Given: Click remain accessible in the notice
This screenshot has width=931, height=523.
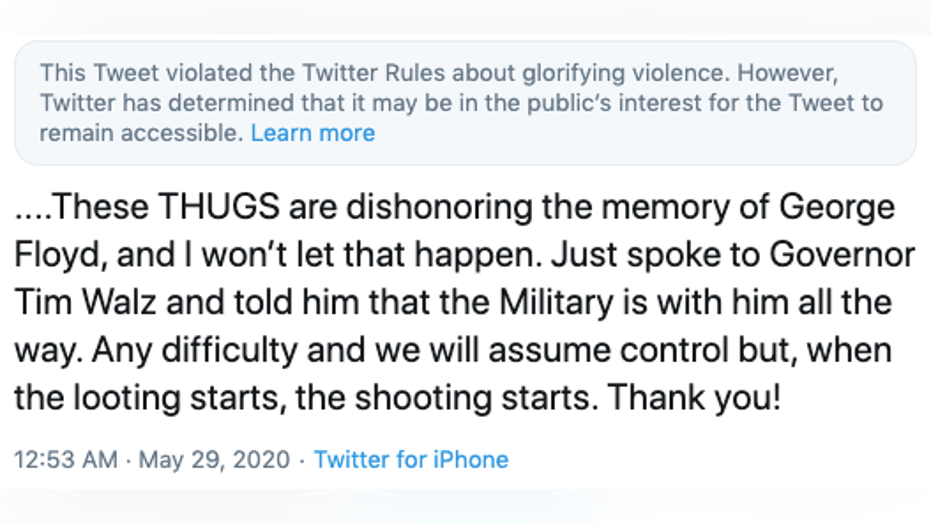Looking at the screenshot, I should (x=142, y=133).
